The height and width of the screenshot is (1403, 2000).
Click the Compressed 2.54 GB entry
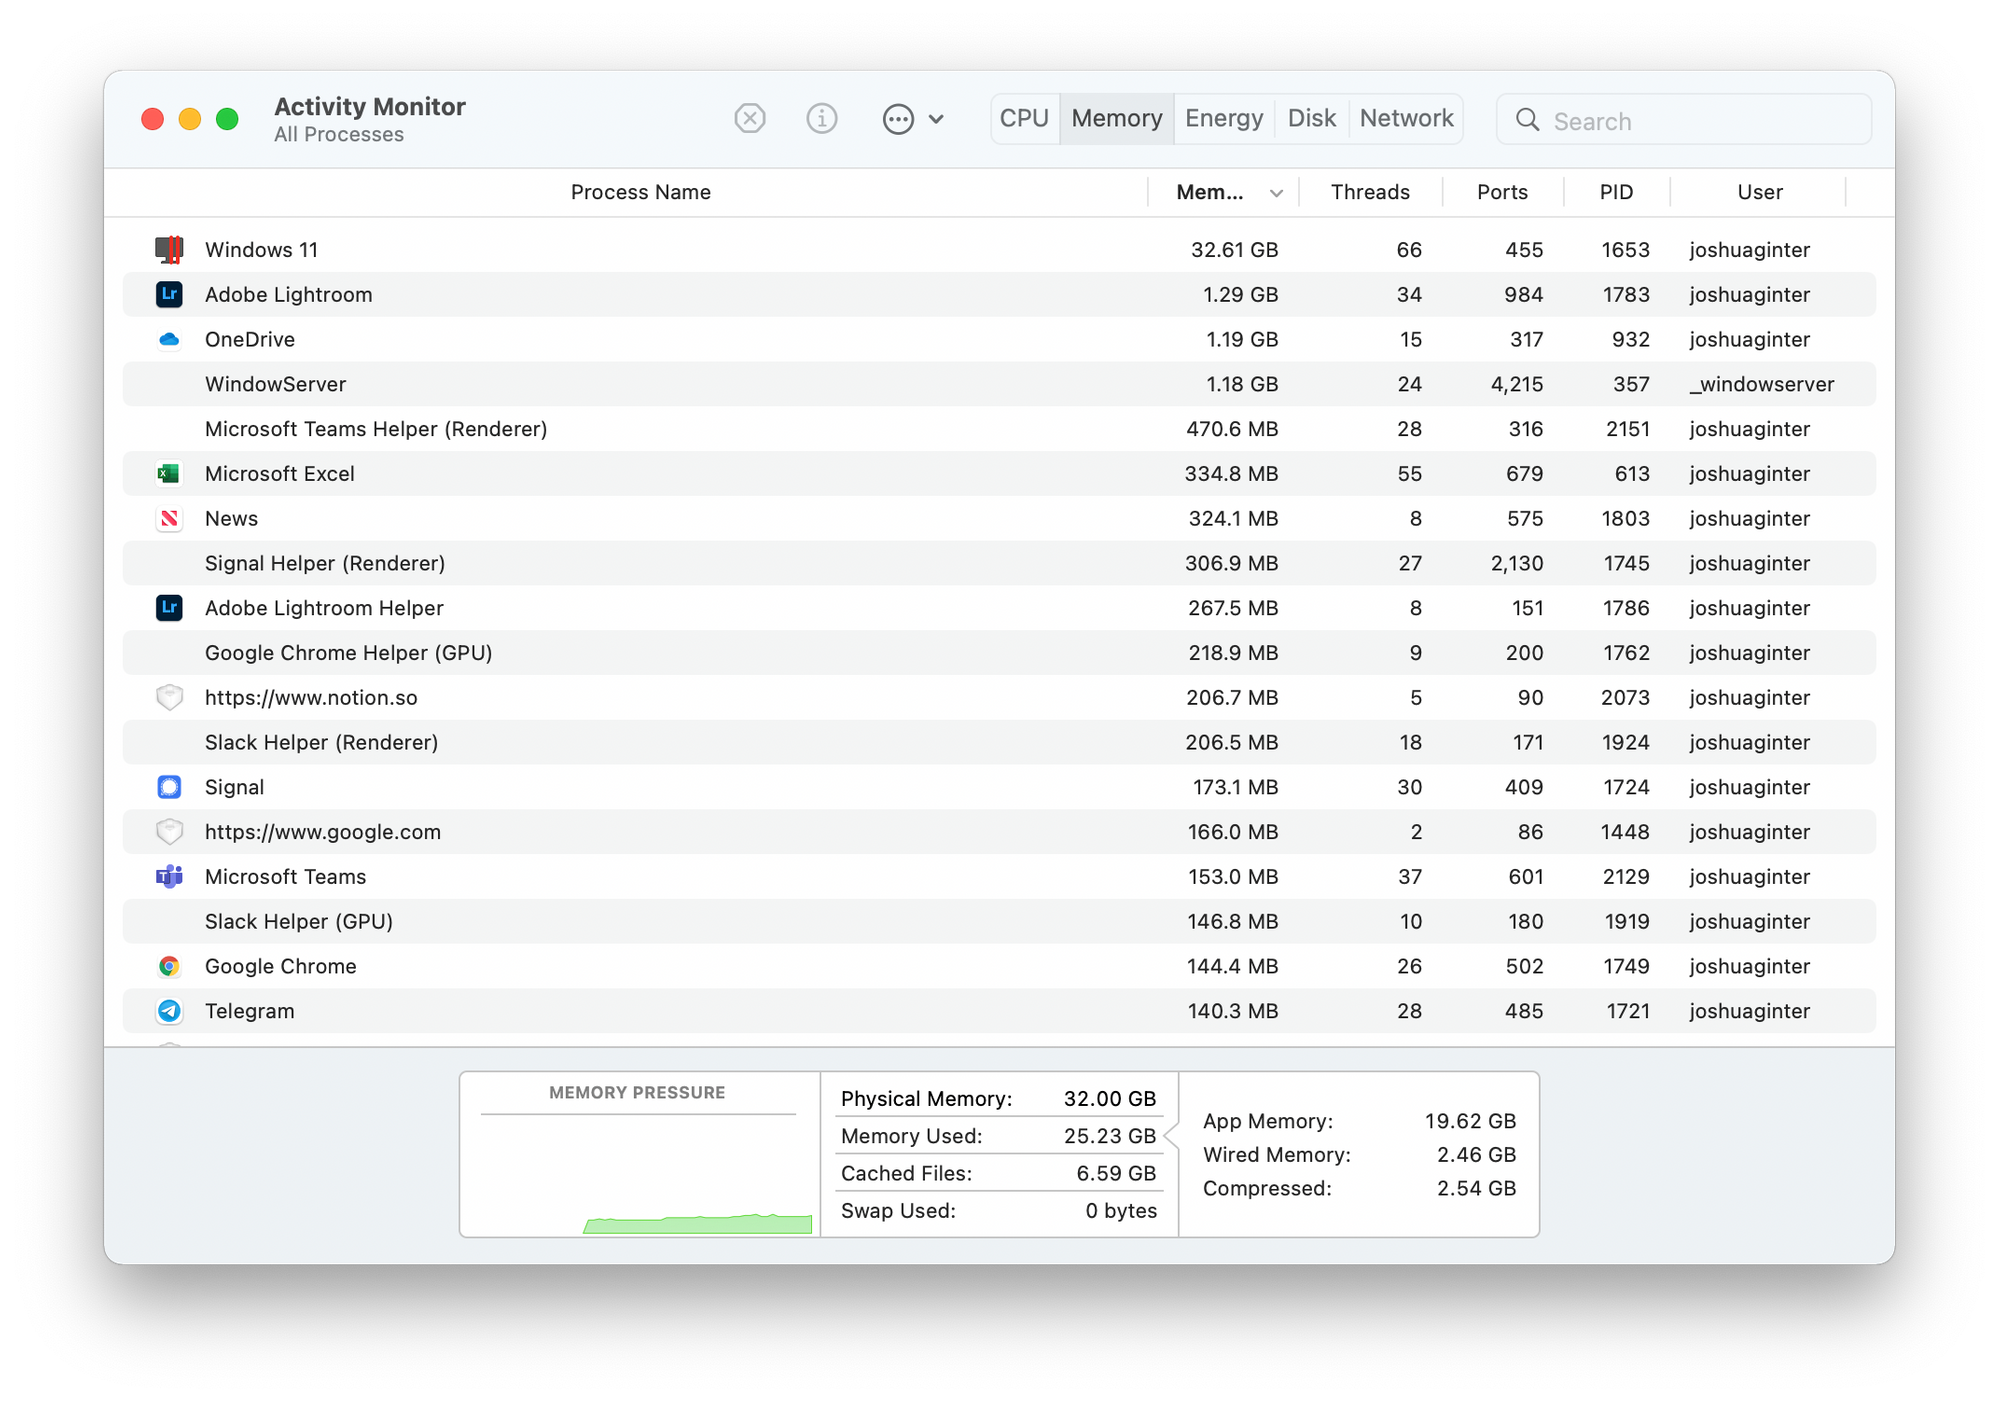click(x=1359, y=1189)
